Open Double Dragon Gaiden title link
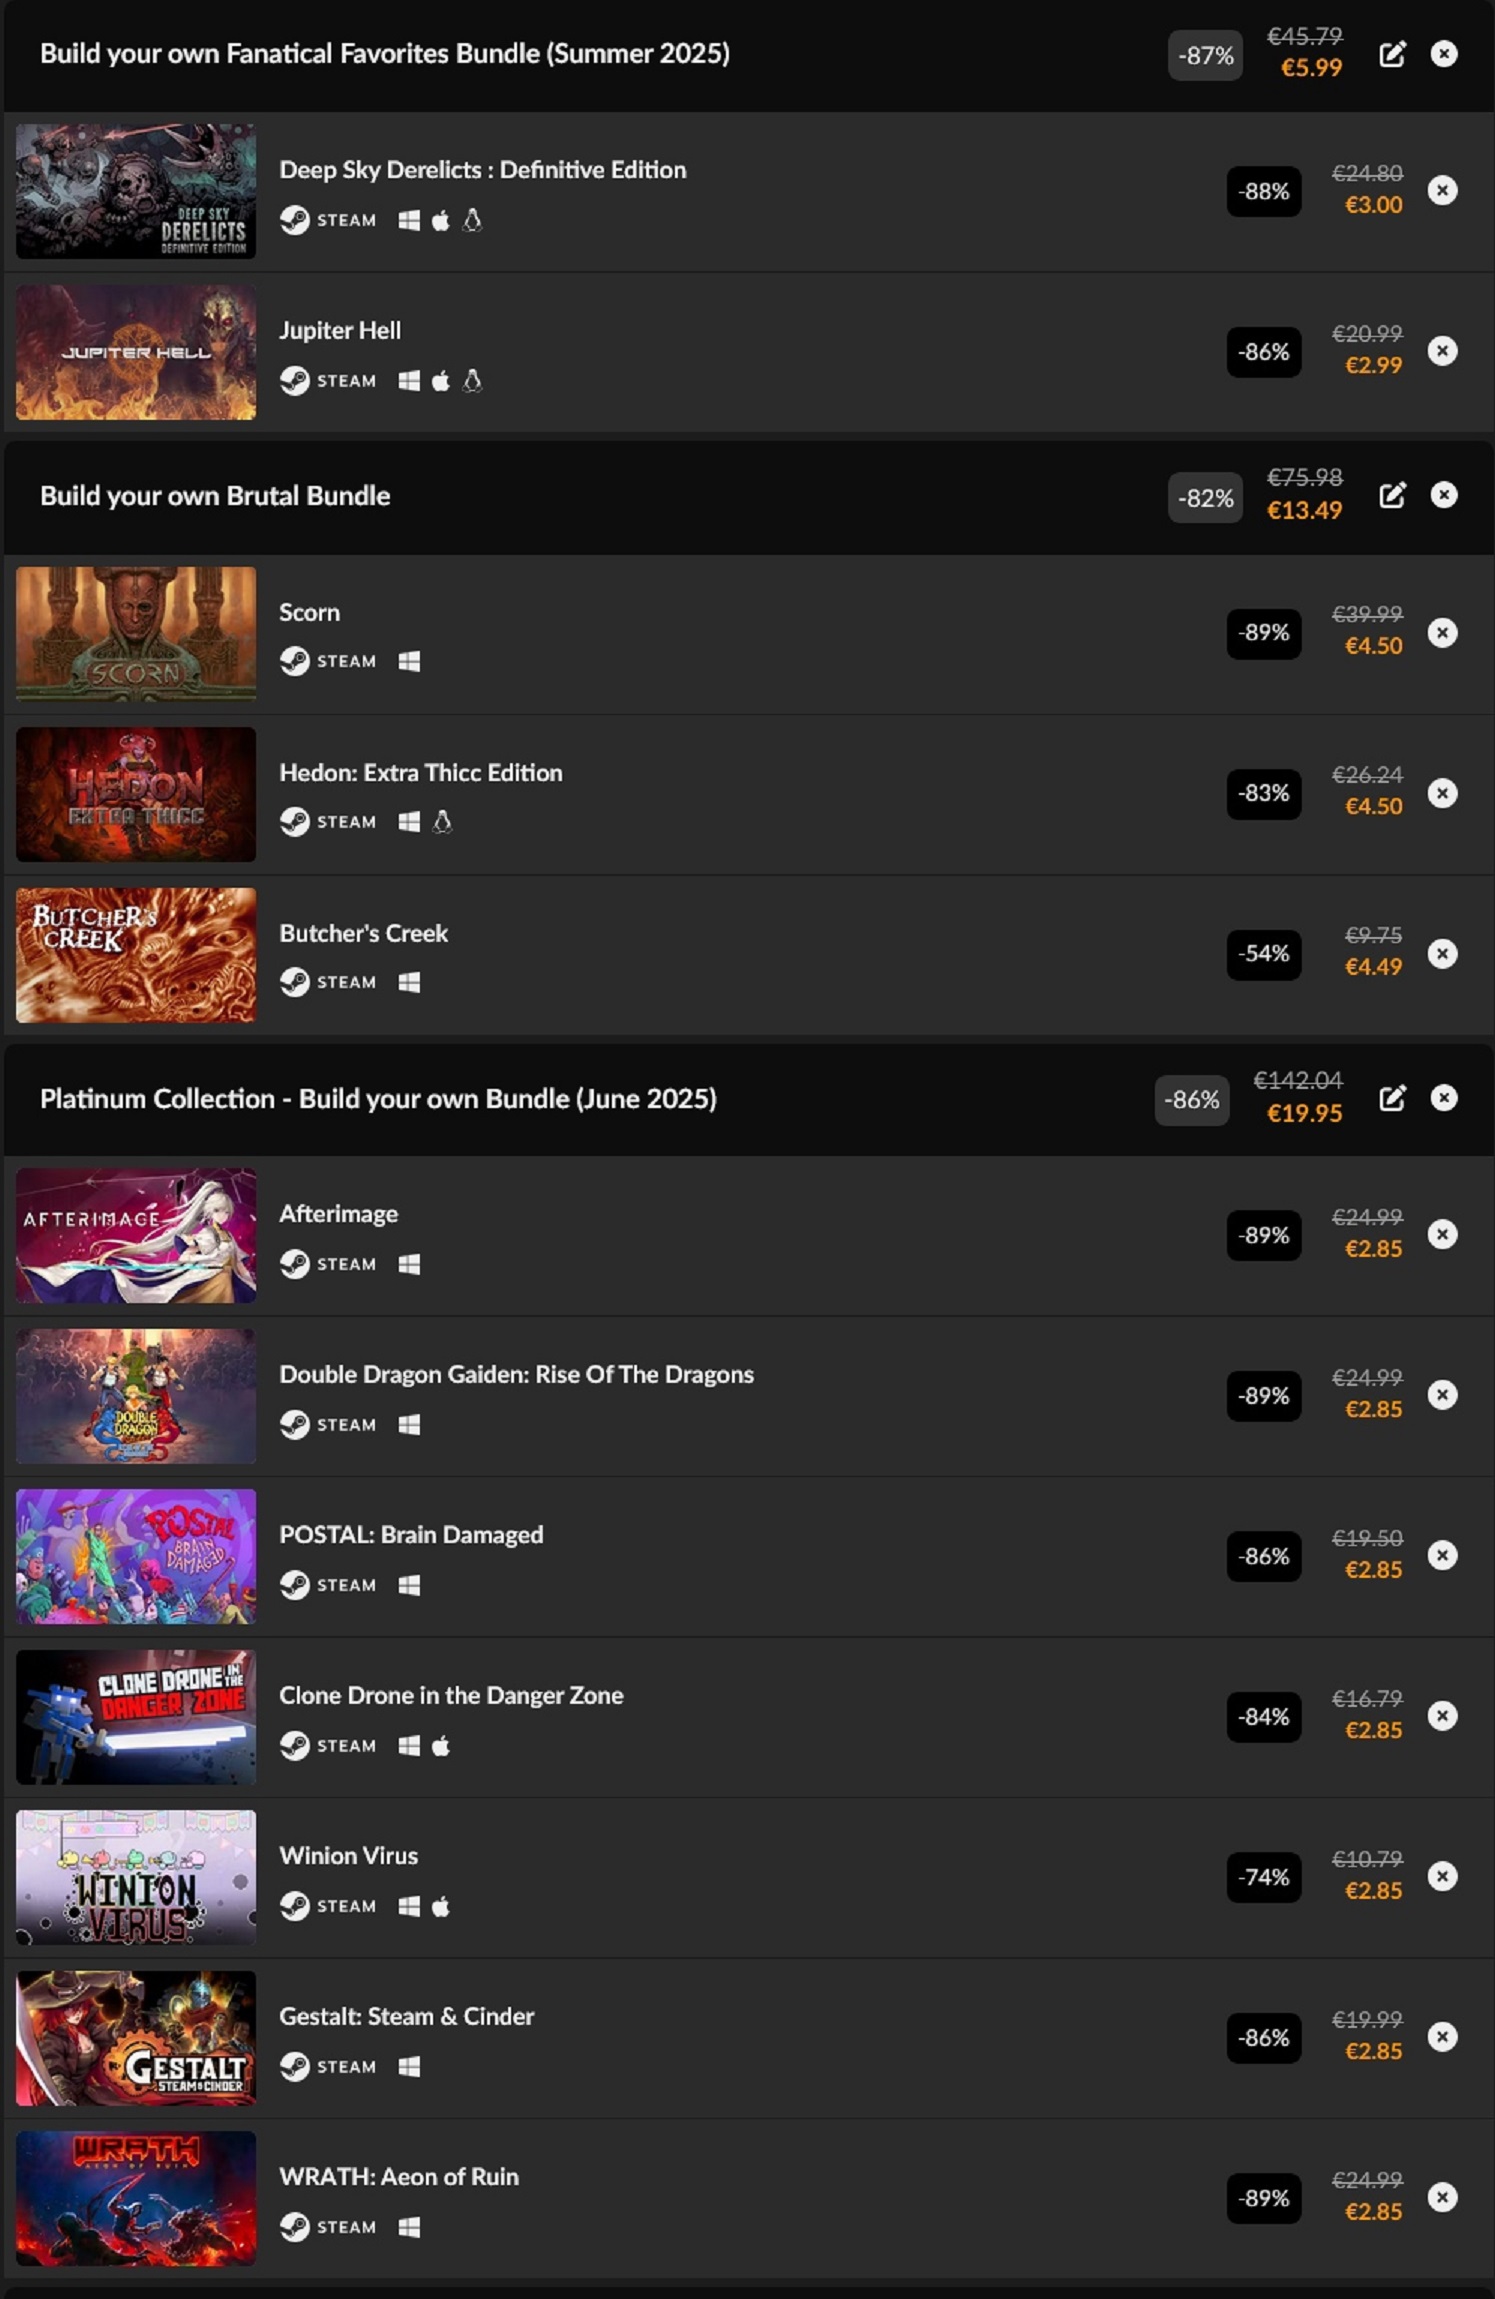The height and width of the screenshot is (2299, 1495). coord(516,1374)
